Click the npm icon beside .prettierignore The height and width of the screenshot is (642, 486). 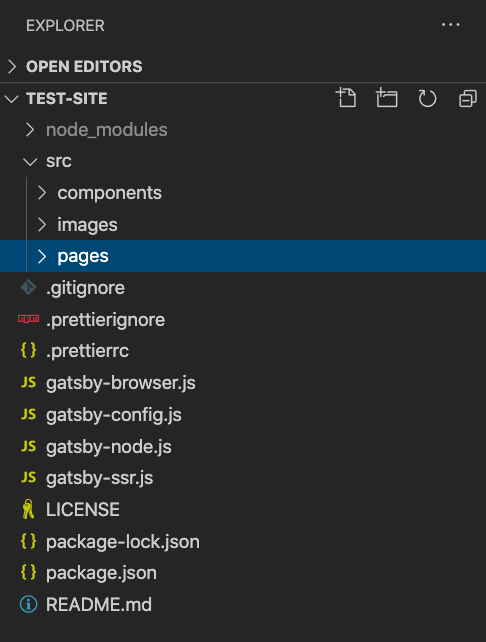(28, 319)
